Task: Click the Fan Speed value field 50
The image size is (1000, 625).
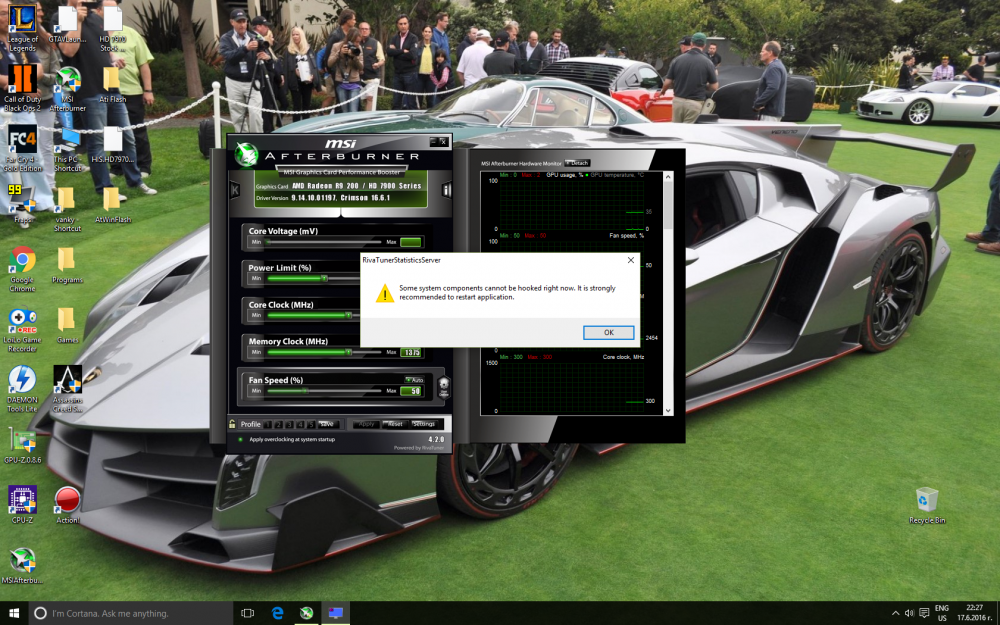Action: click(411, 391)
